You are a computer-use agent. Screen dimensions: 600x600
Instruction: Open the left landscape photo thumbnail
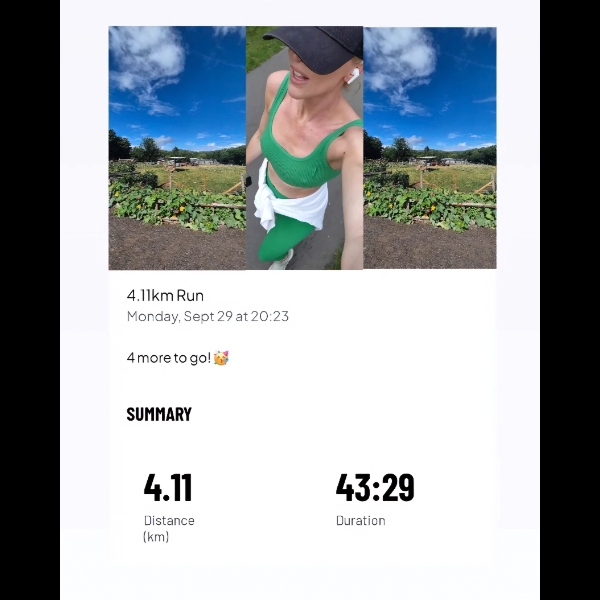pyautogui.click(x=177, y=148)
